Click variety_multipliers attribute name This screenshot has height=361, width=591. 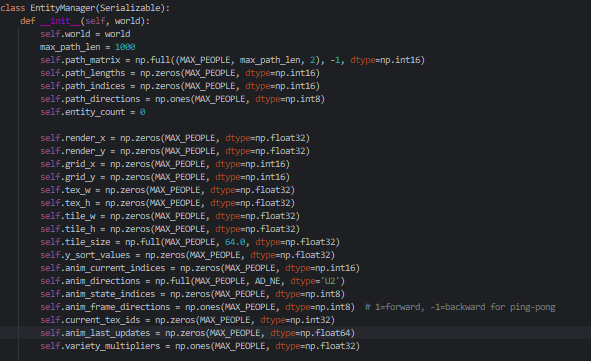point(113,346)
